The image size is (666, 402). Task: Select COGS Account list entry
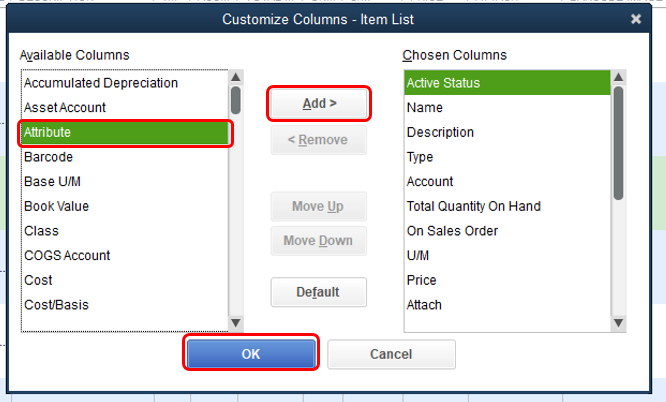pos(67,255)
